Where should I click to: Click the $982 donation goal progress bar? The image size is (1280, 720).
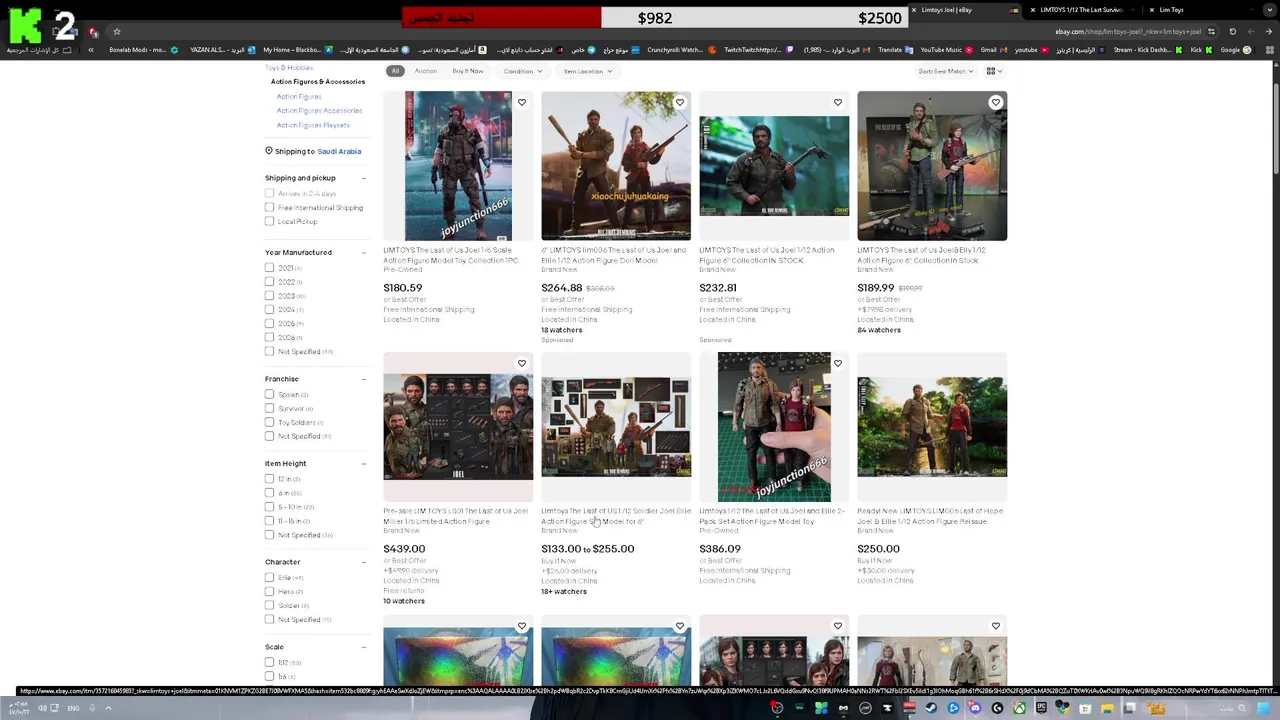click(655, 18)
